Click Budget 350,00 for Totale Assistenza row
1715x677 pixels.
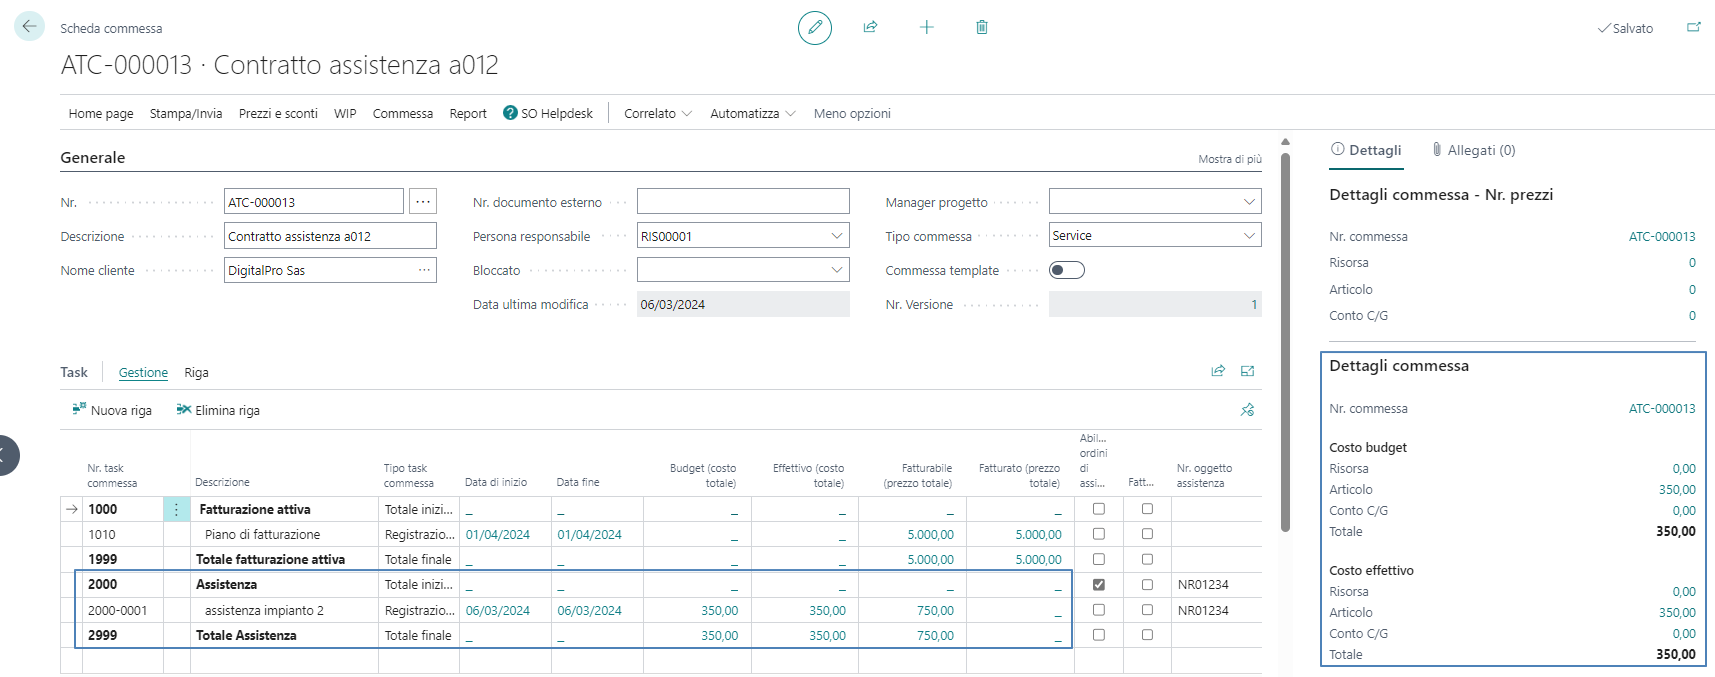click(x=719, y=635)
